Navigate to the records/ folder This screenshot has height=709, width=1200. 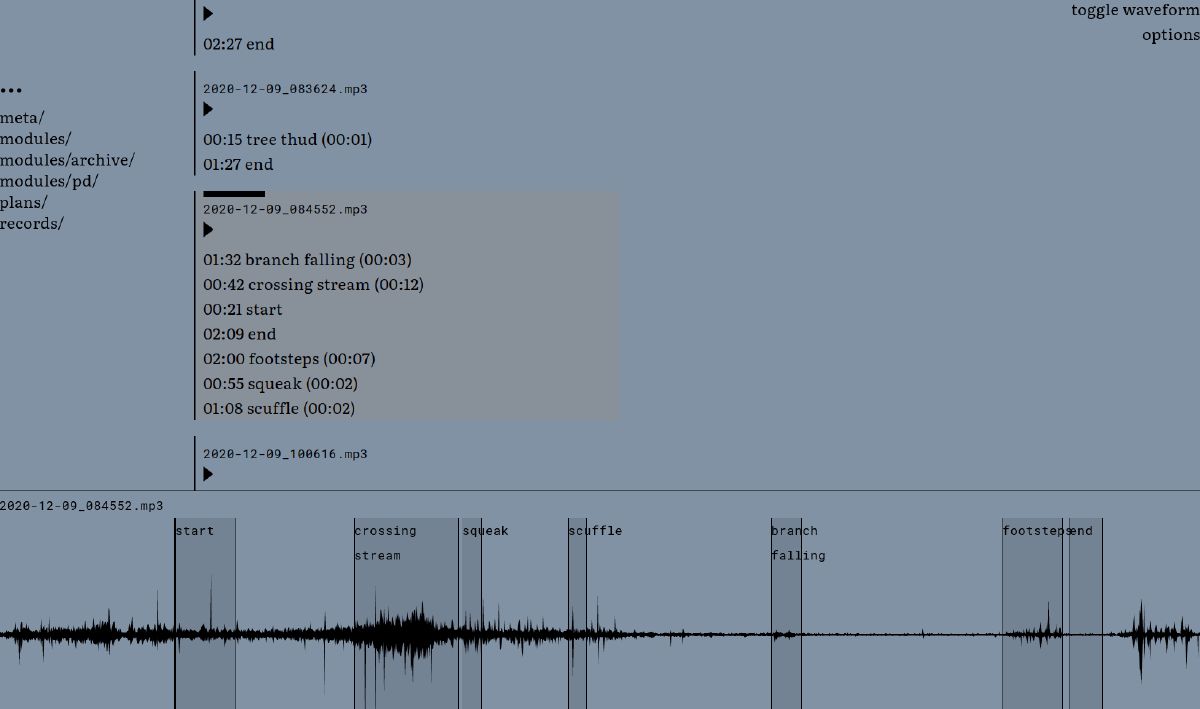[x=31, y=224]
